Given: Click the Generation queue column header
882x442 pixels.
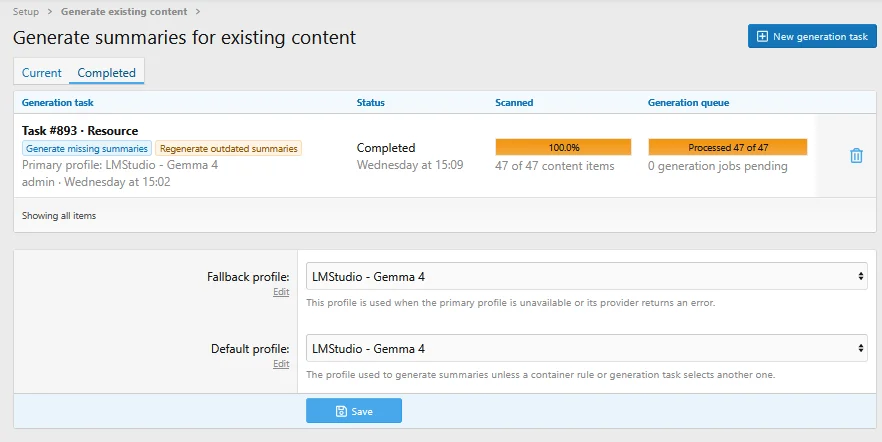Looking at the screenshot, I should tap(688, 102).
